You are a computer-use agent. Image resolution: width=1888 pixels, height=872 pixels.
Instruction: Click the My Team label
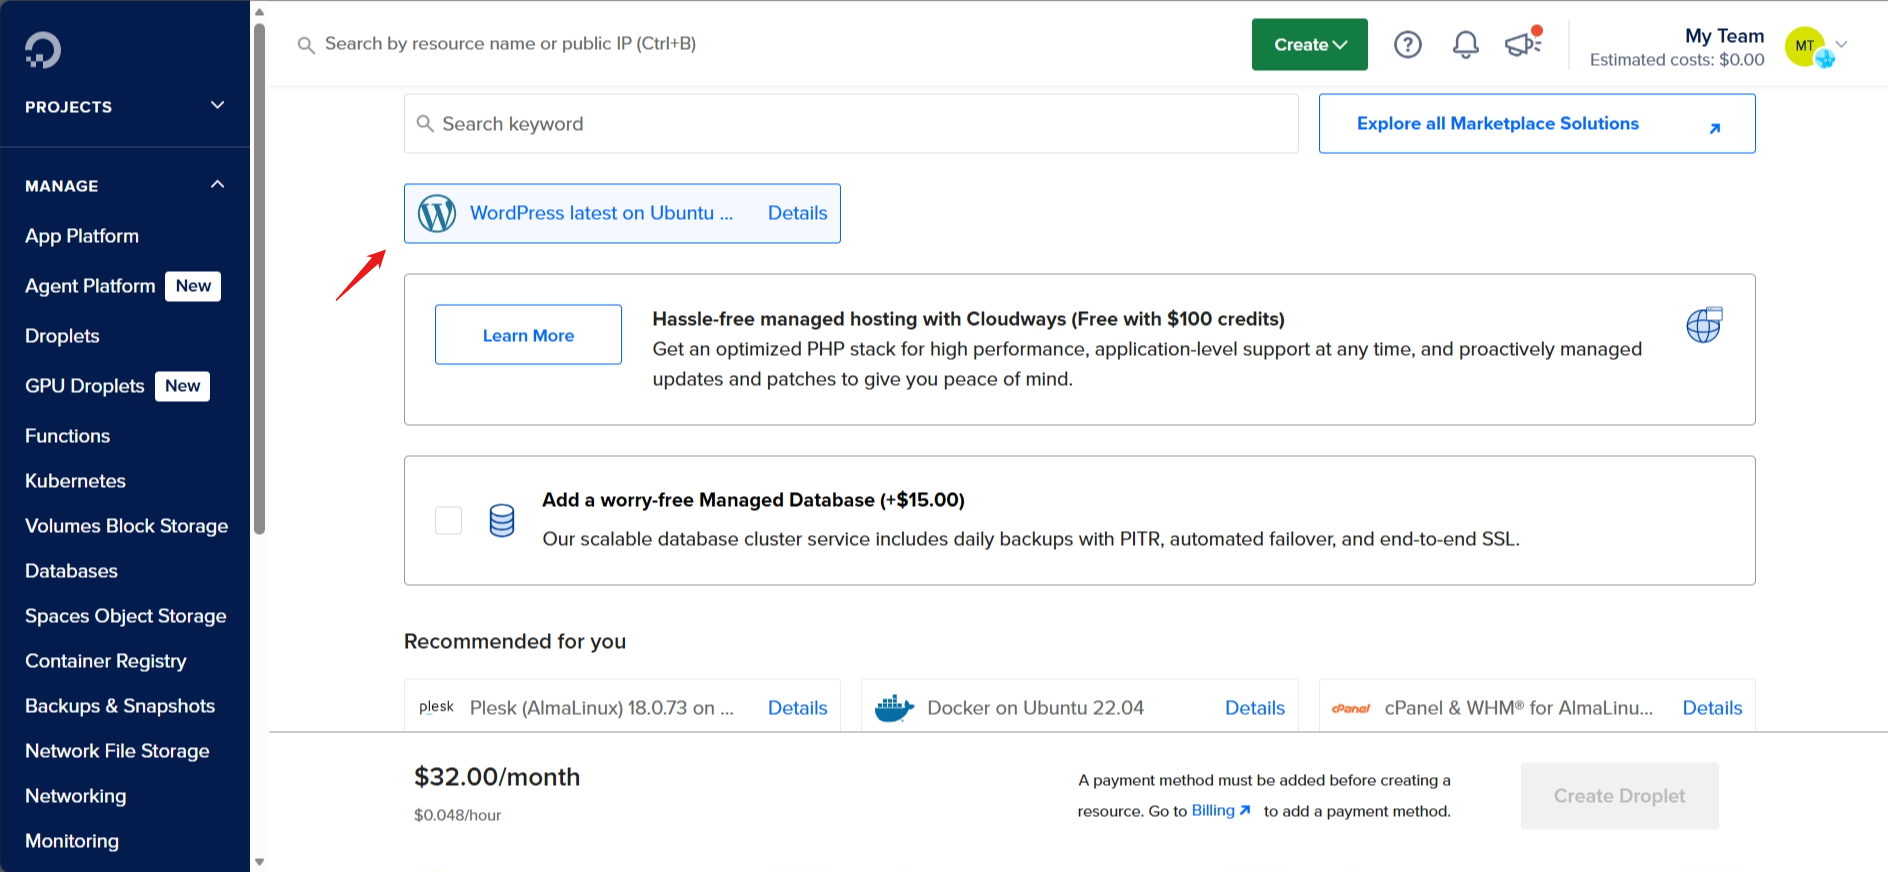(x=1725, y=36)
